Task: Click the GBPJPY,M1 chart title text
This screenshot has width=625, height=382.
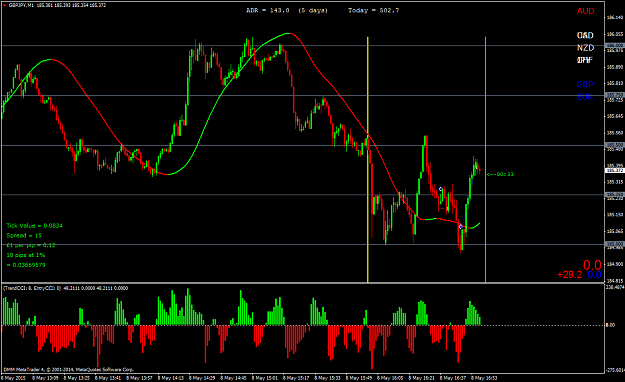Action: [21, 6]
